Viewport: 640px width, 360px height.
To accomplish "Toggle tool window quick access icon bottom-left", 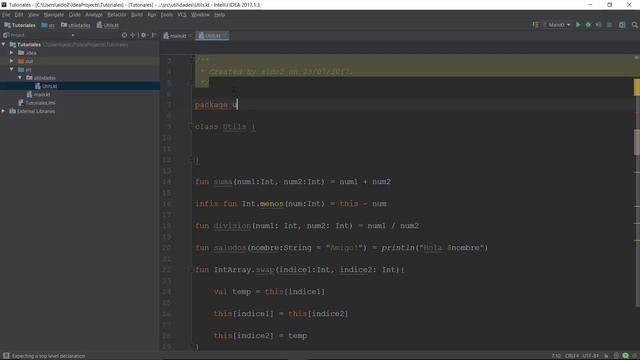I will 6,356.
